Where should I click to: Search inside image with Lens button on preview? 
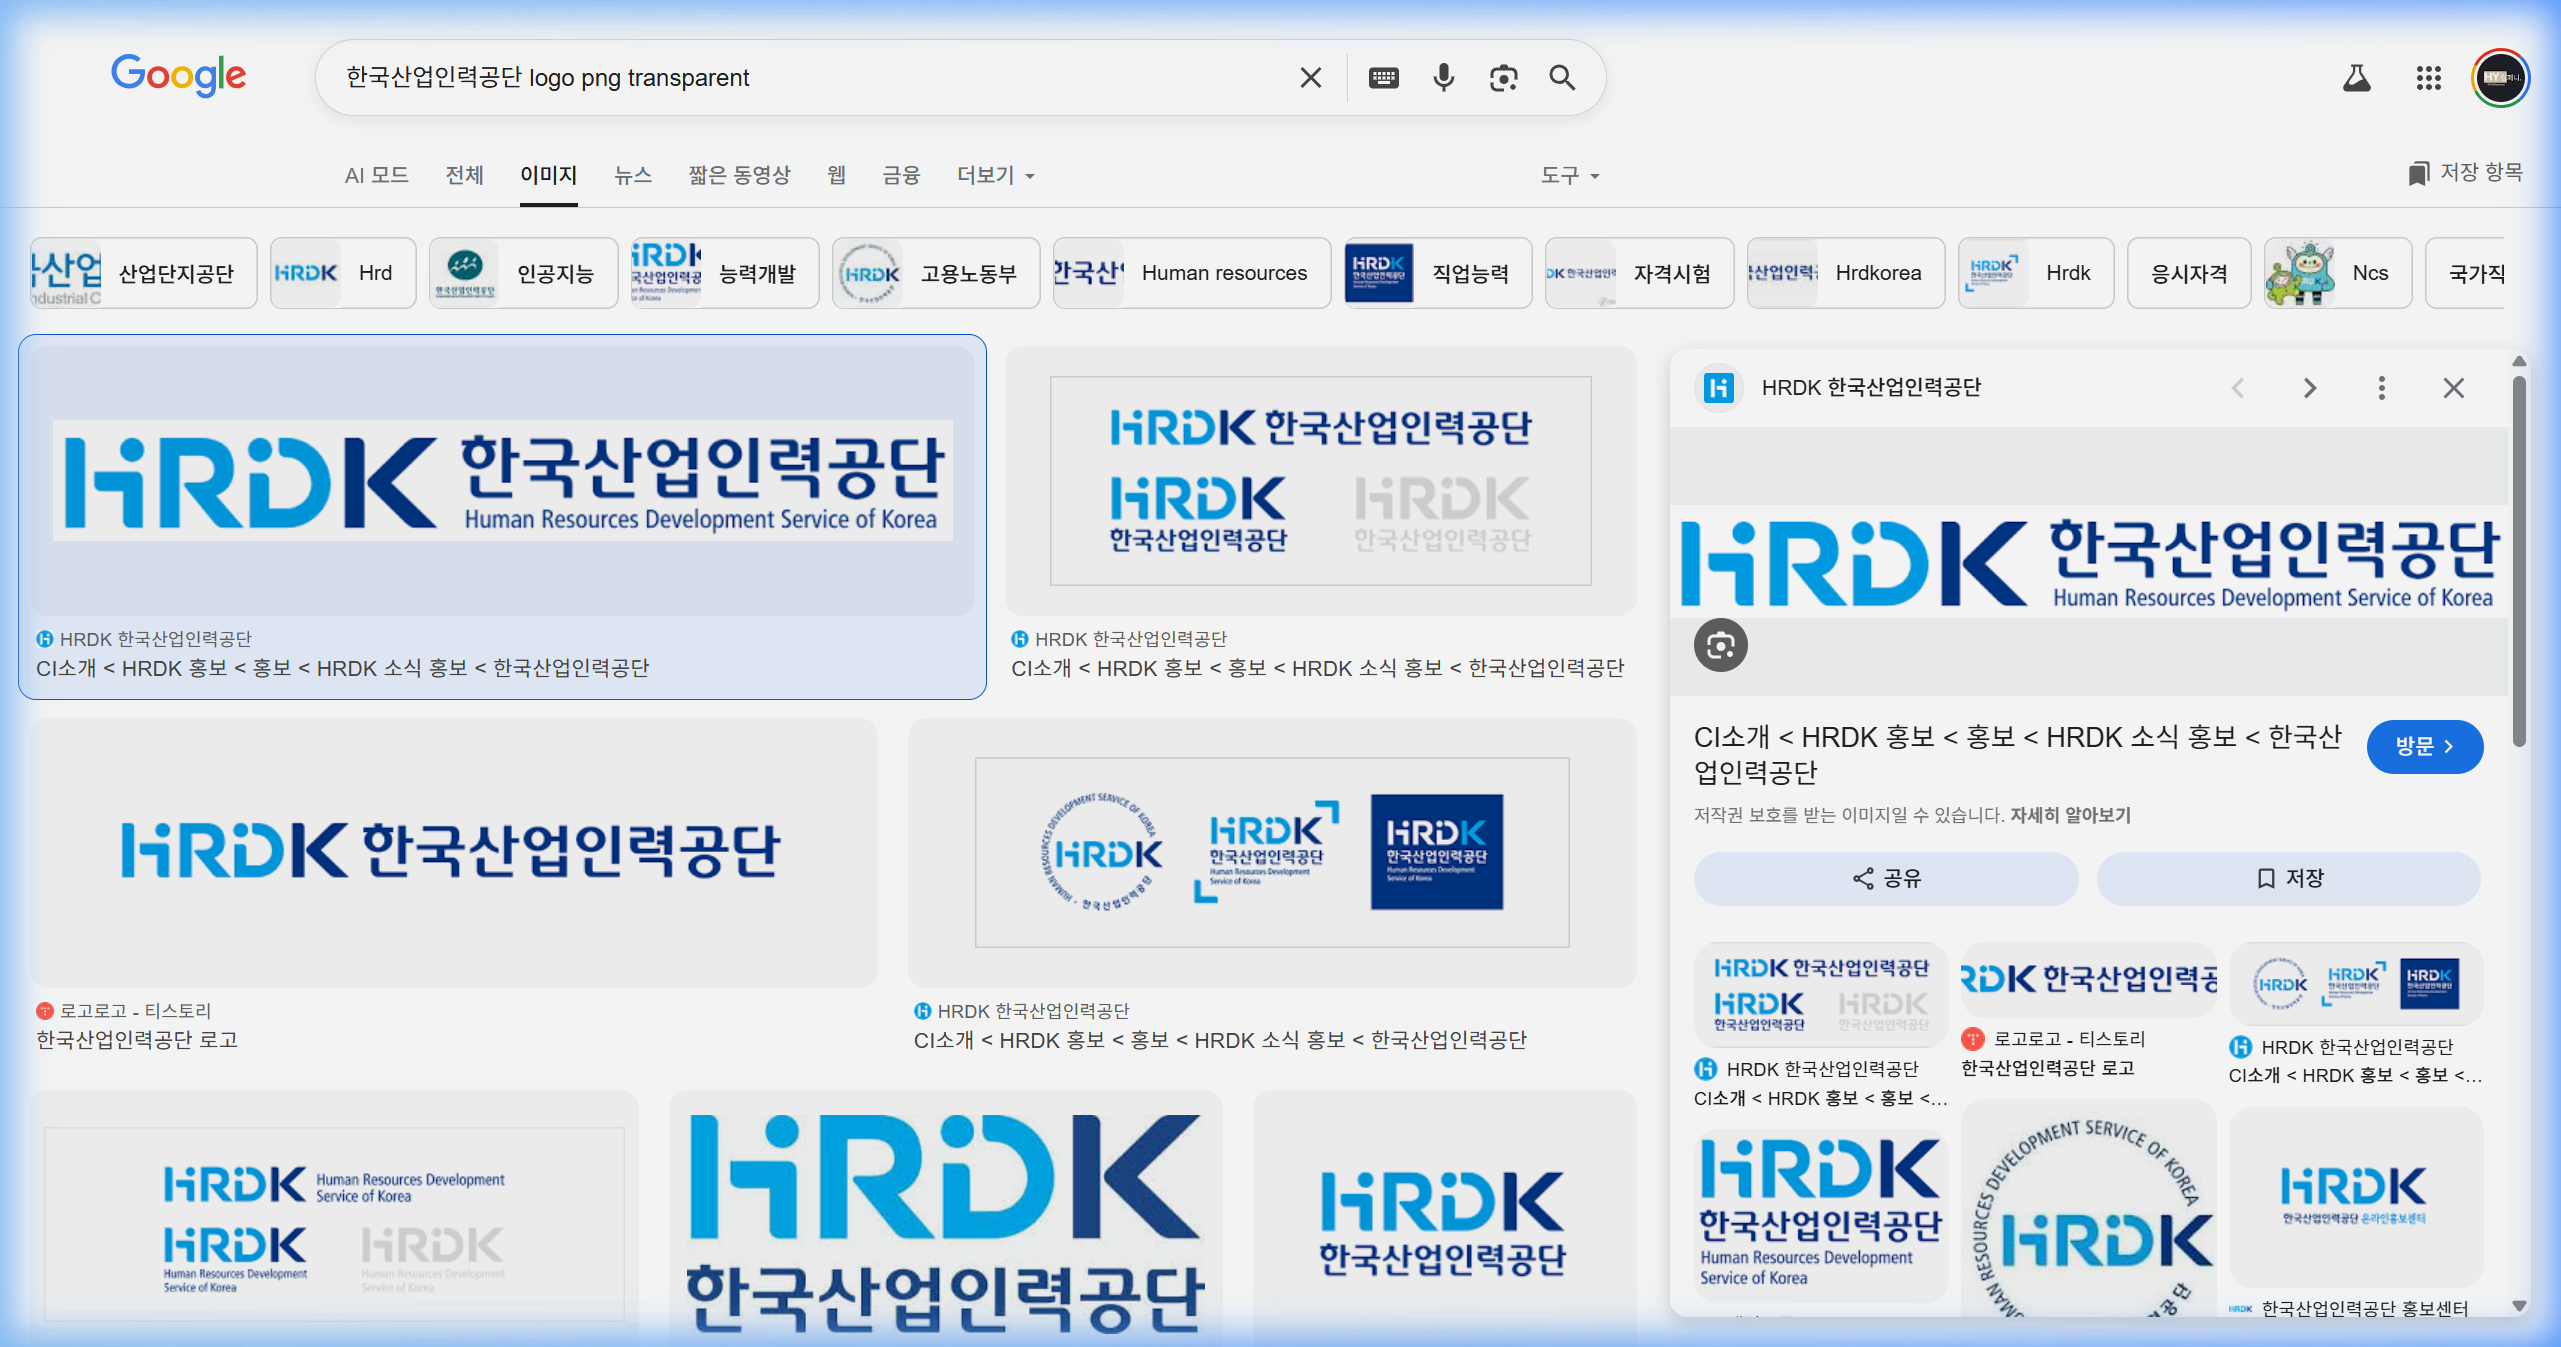[x=1721, y=646]
